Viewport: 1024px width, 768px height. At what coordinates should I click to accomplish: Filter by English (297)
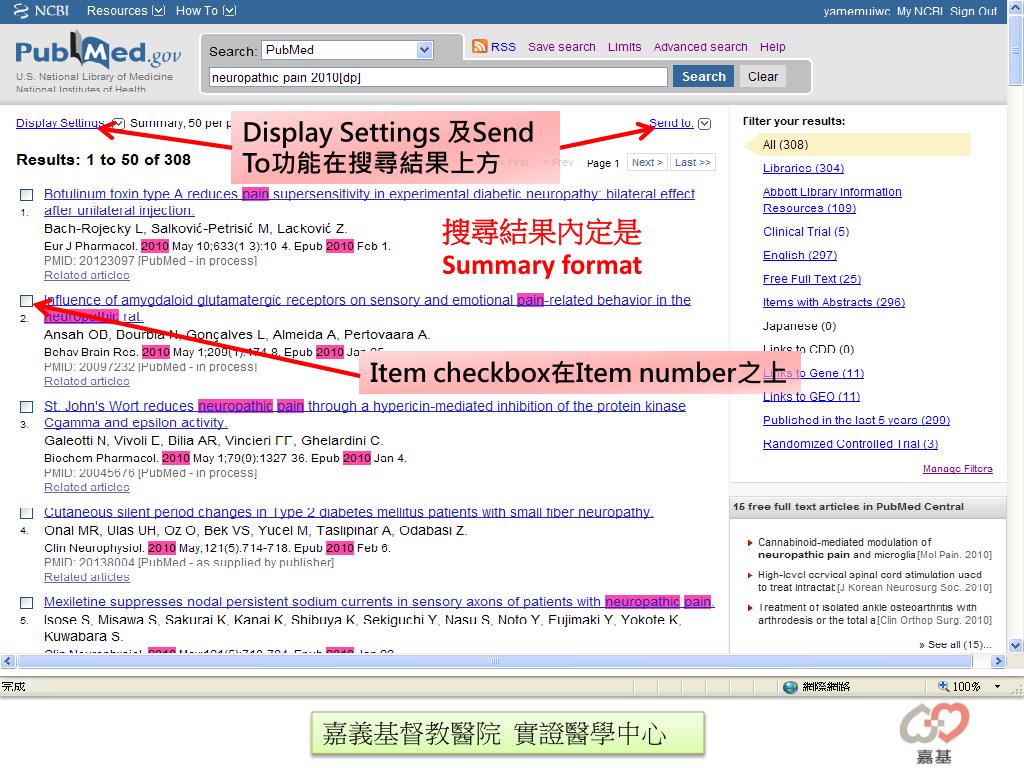click(800, 255)
